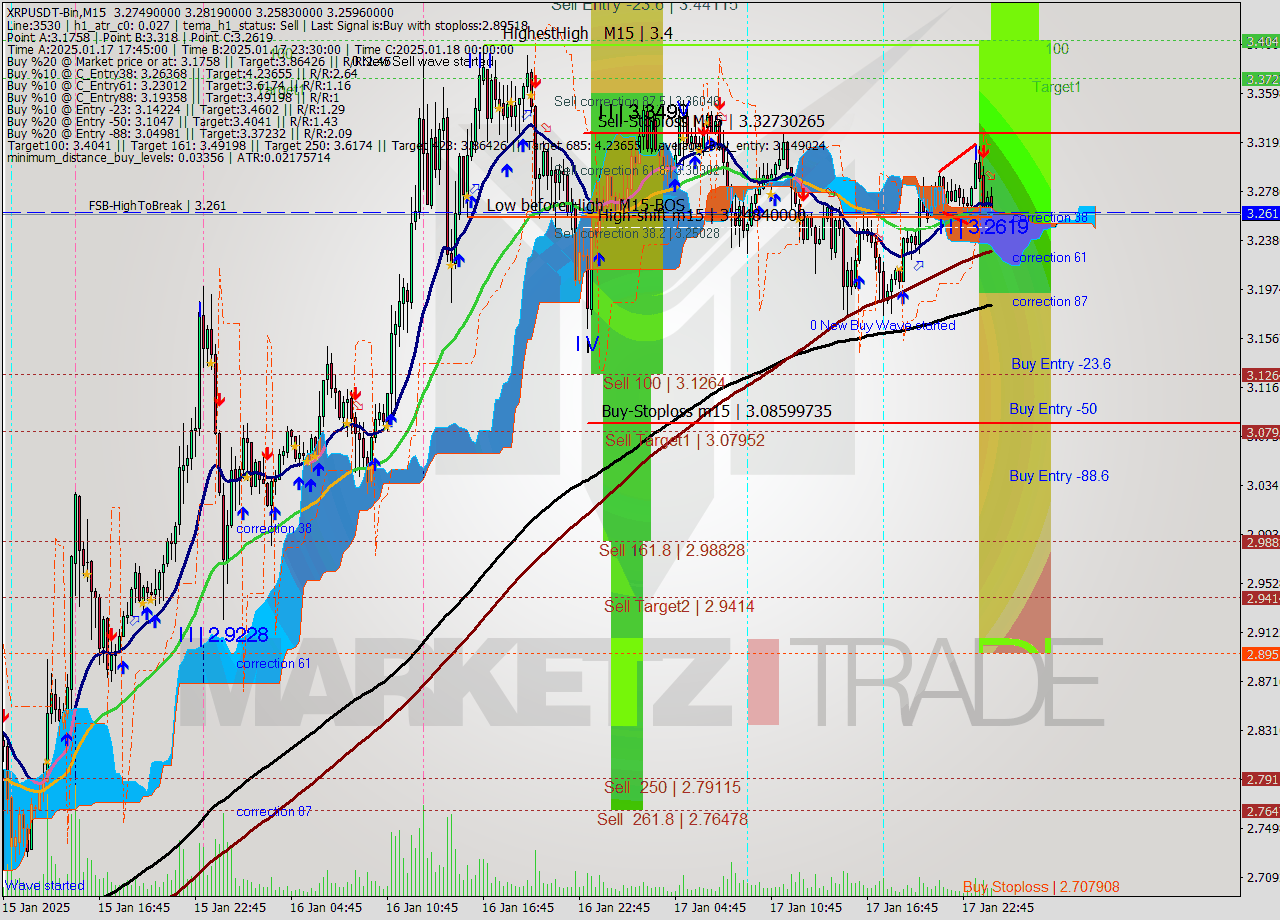Select the 15 Jan 2025 date label
The height and width of the screenshot is (920, 1280).
38,908
